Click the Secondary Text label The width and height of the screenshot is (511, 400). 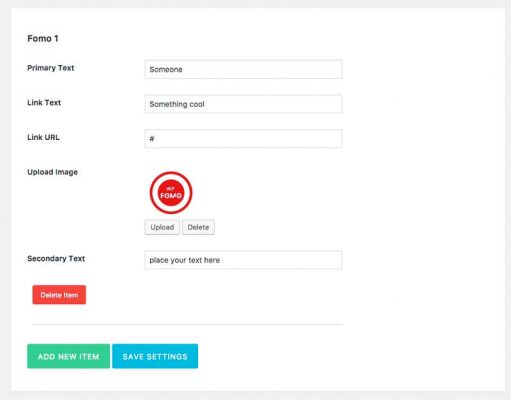click(56, 259)
